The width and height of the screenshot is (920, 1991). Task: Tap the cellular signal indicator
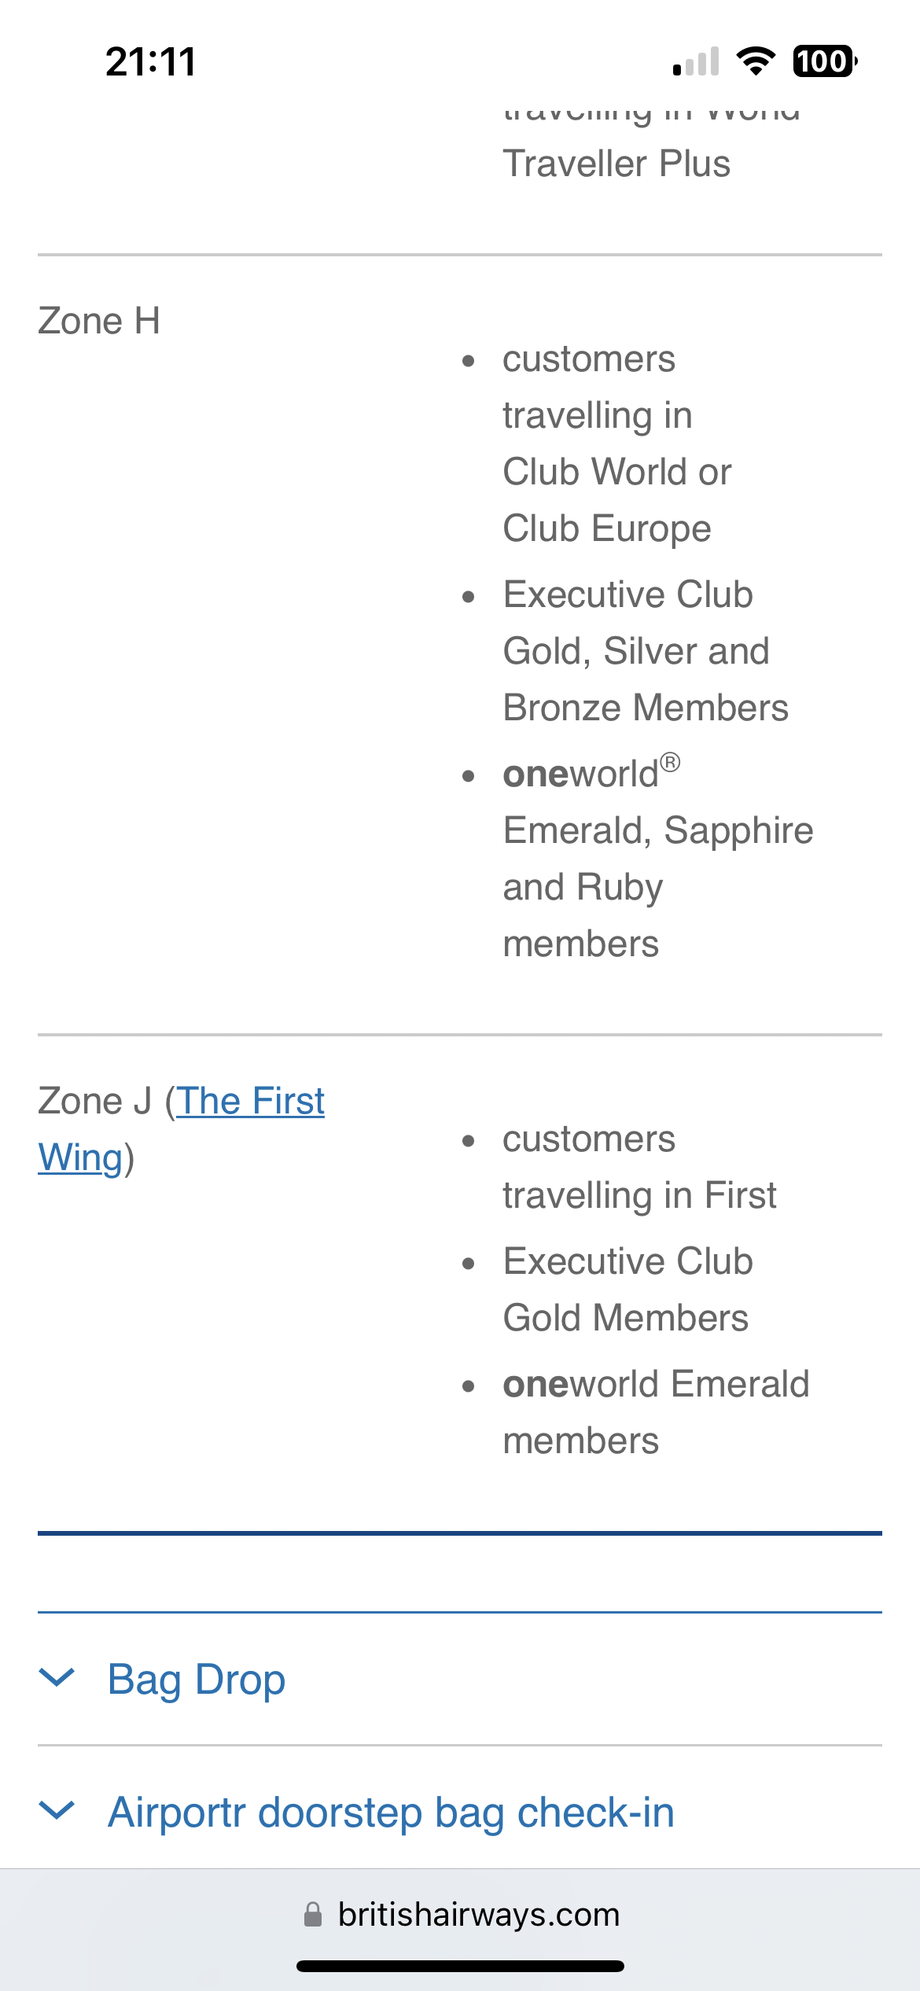pyautogui.click(x=695, y=60)
